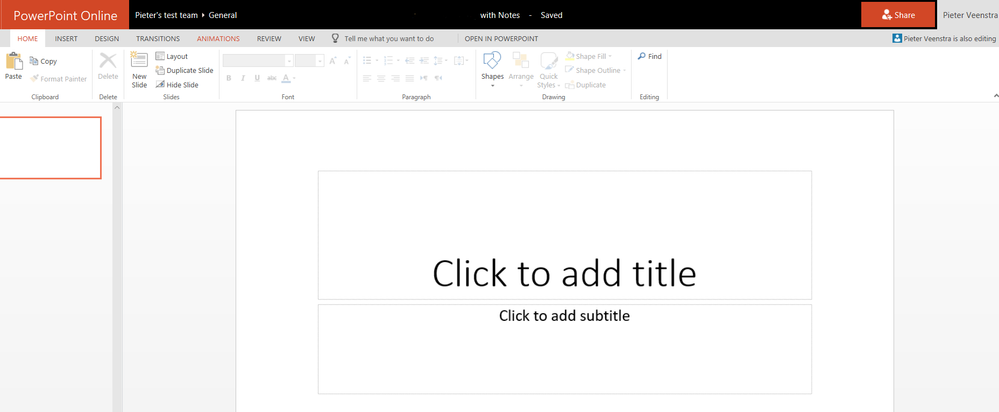This screenshot has height=412, width=999.
Task: Open the Arrange menu
Action: 521,69
